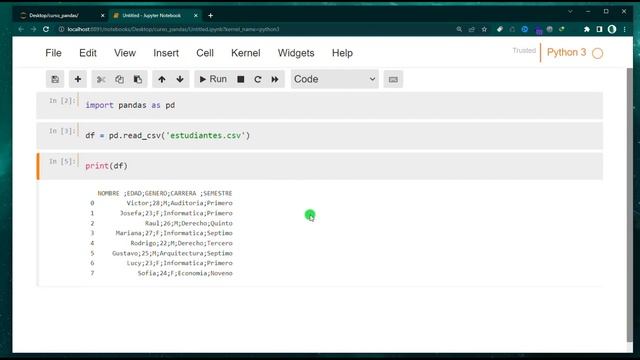The width and height of the screenshot is (640, 360).
Task: Save the notebook with the floppy disk icon
Action: click(55, 79)
